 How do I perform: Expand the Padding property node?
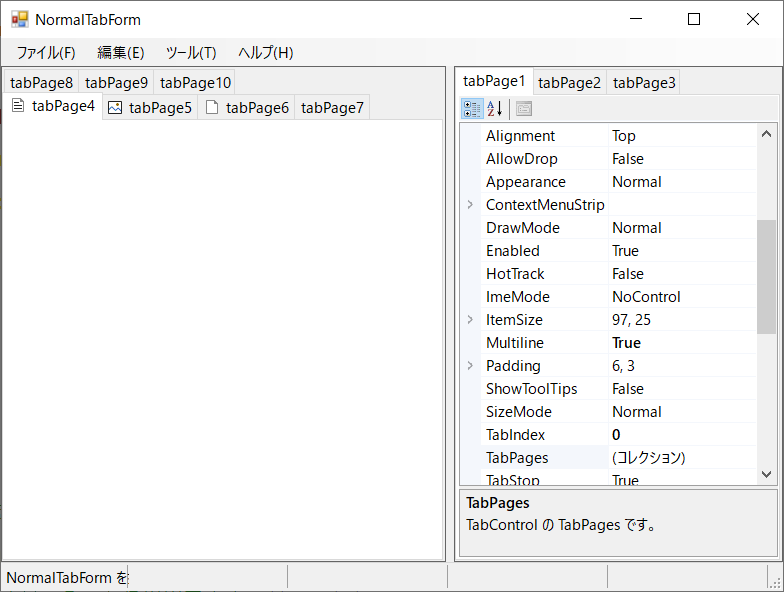470,366
